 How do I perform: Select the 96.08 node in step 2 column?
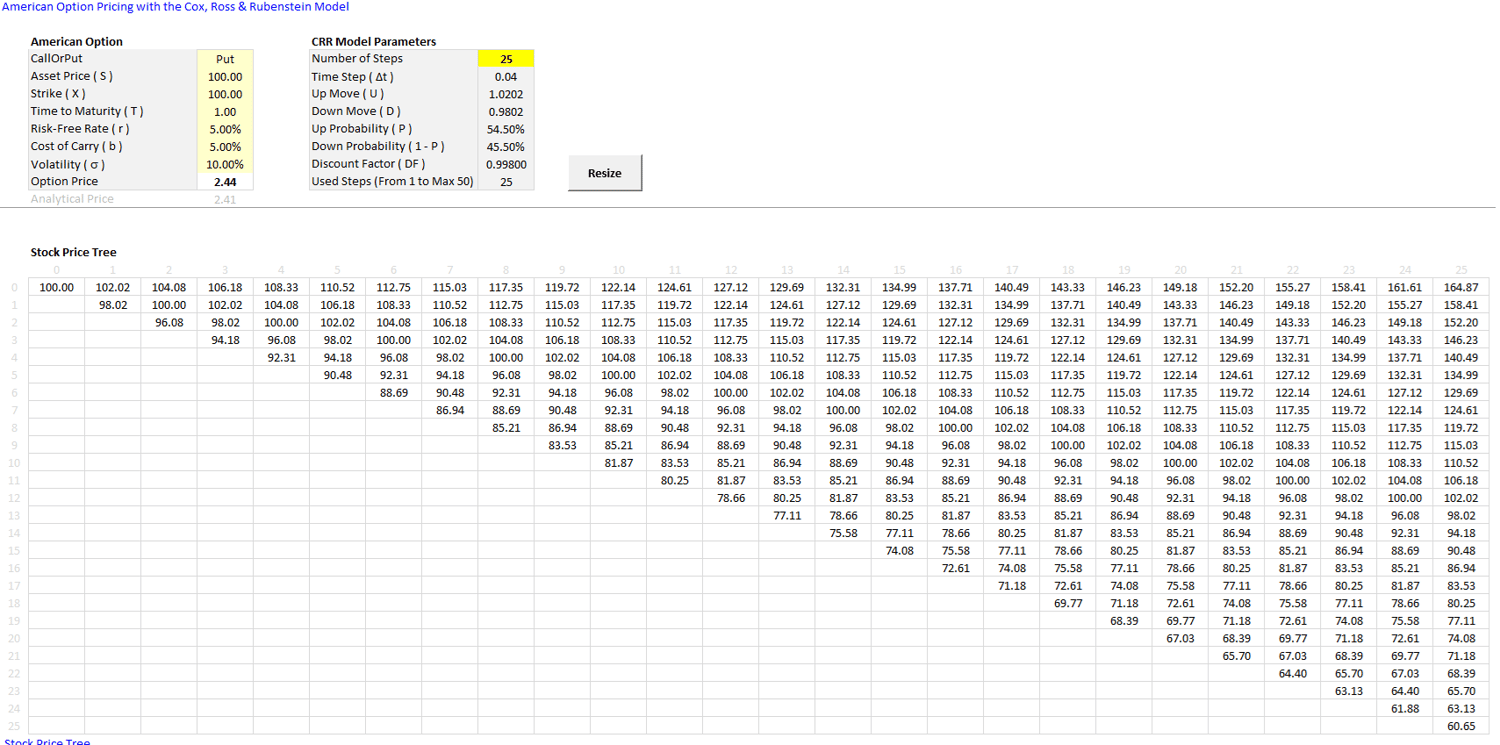coord(169,323)
